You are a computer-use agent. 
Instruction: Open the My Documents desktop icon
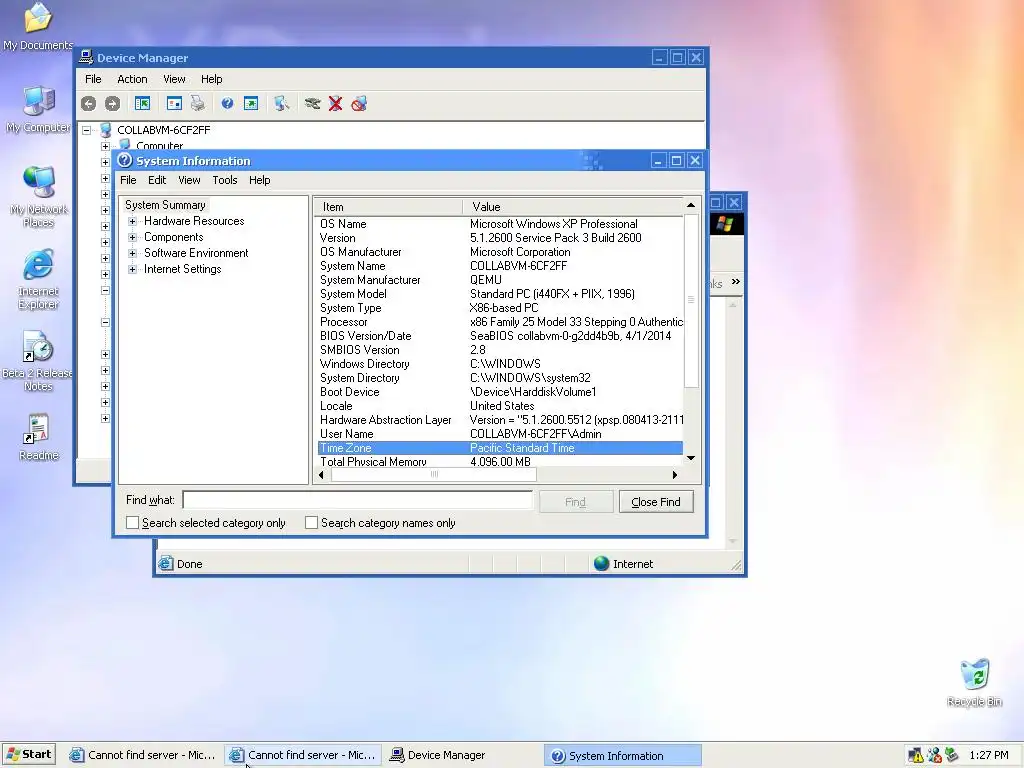[38, 26]
